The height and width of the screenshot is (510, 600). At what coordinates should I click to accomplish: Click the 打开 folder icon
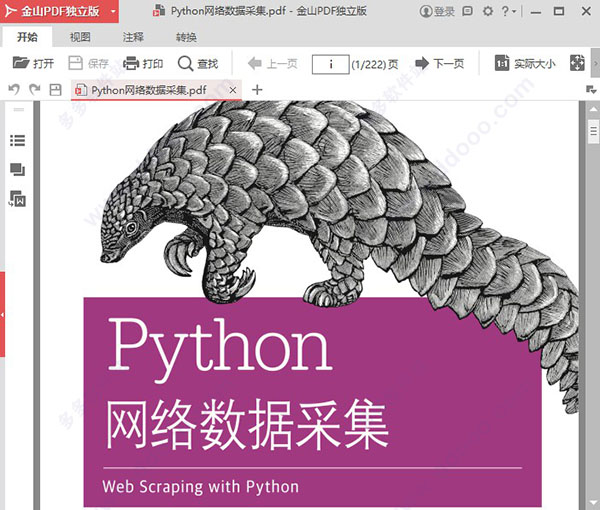21,63
